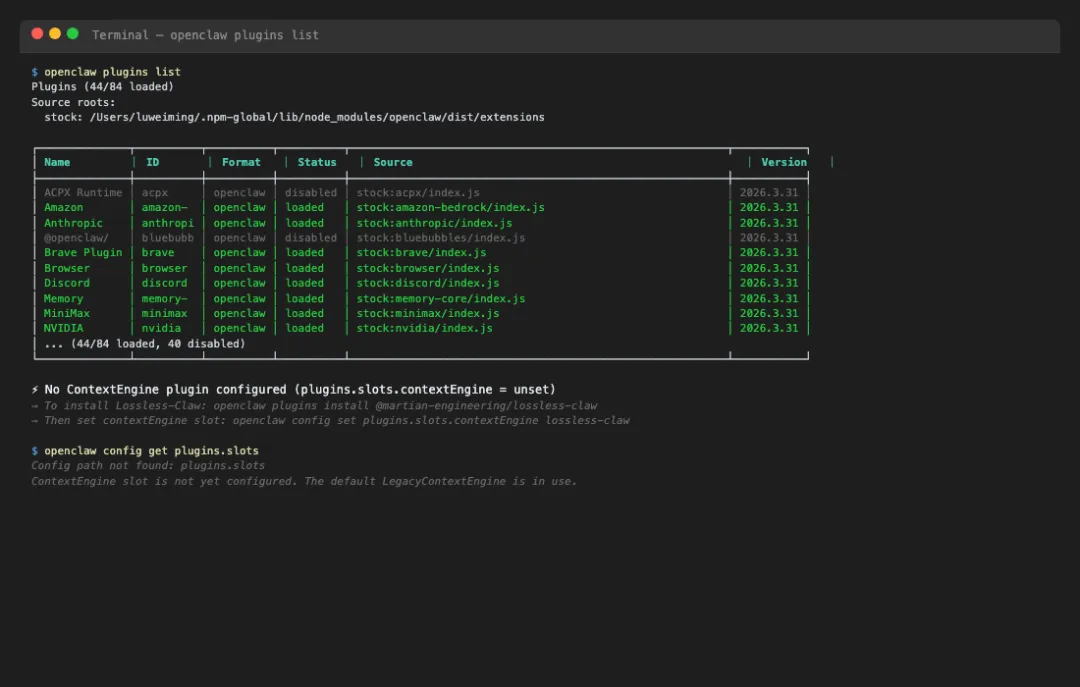The image size is (1080, 687).
Task: Click the Name column header
Action: [x=57, y=163]
